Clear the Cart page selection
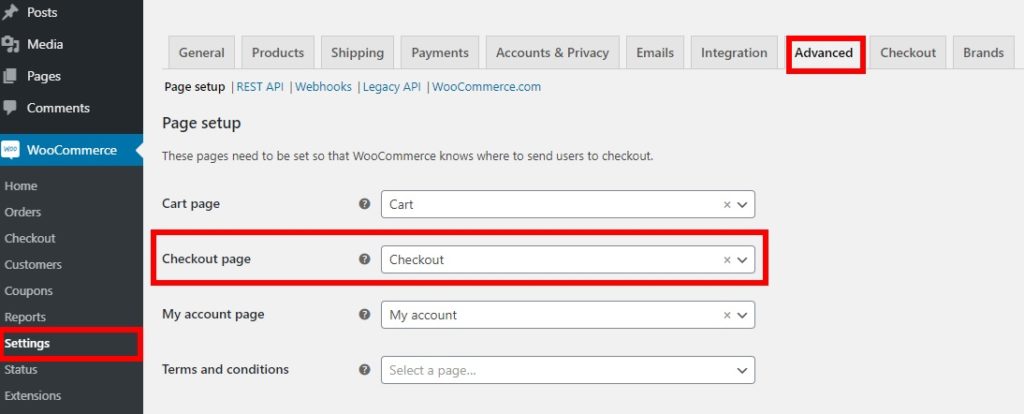This screenshot has height=414, width=1024. coord(727,204)
